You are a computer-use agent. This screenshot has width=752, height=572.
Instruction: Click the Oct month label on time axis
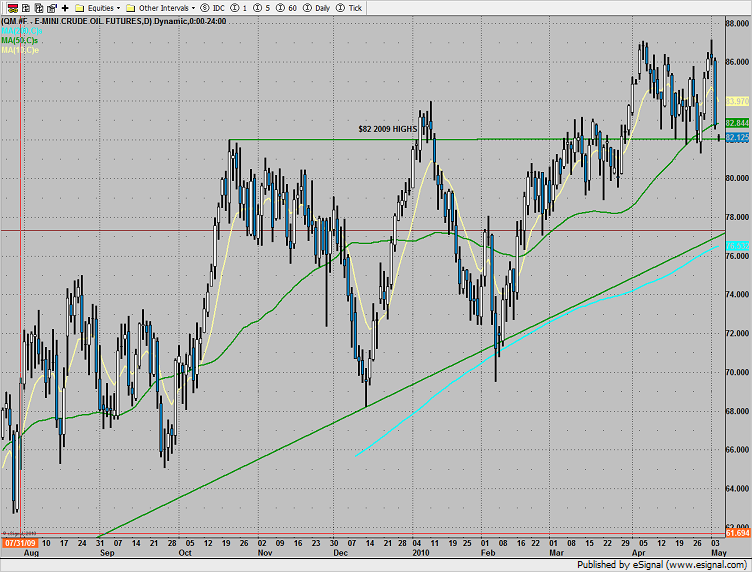click(x=185, y=553)
